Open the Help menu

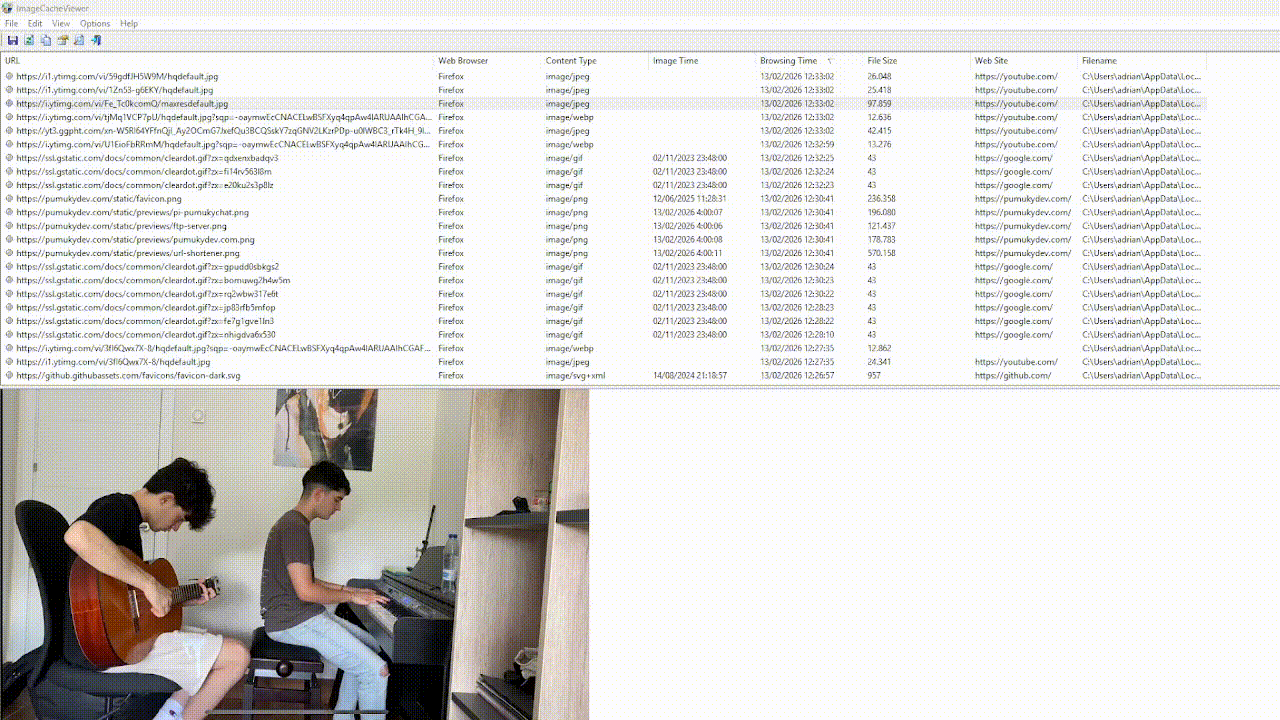(129, 23)
